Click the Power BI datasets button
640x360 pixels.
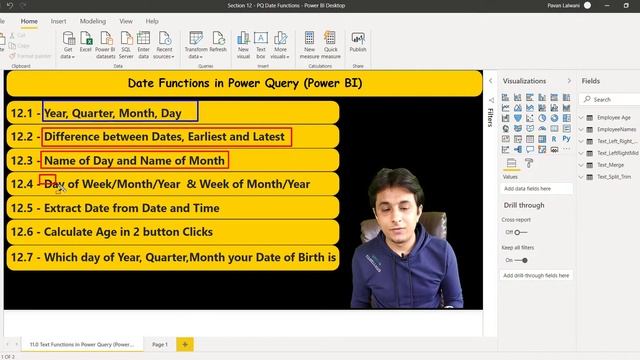point(105,45)
